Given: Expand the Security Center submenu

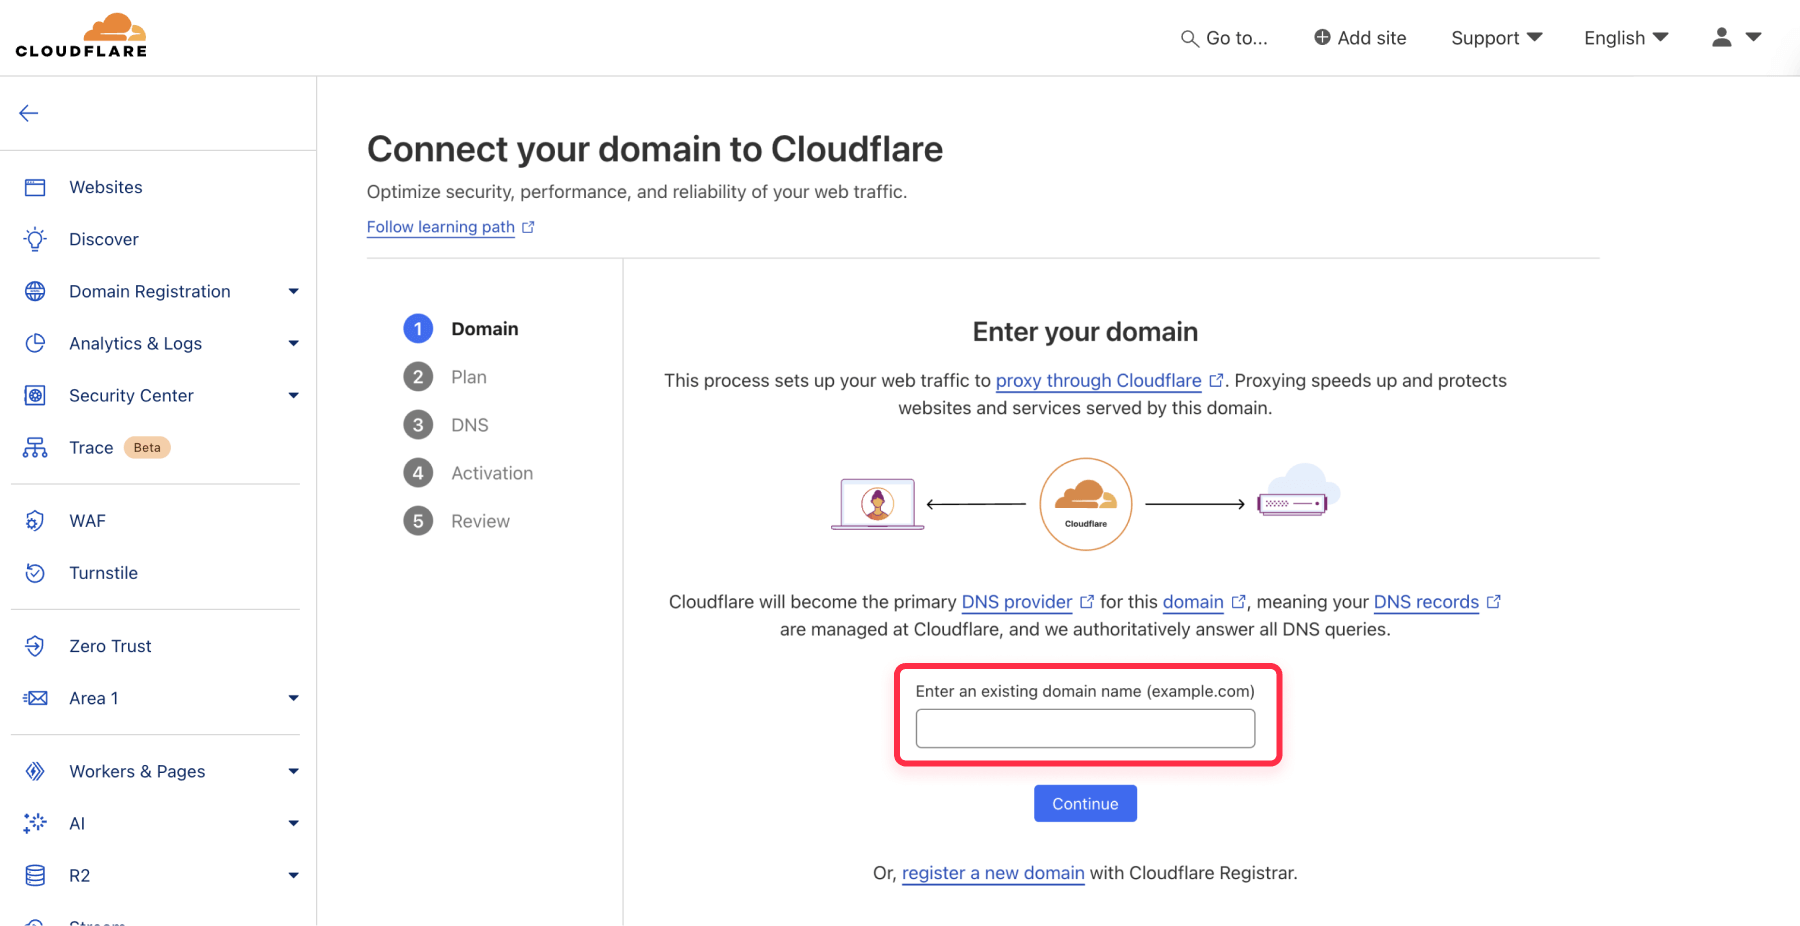Looking at the screenshot, I should (294, 395).
